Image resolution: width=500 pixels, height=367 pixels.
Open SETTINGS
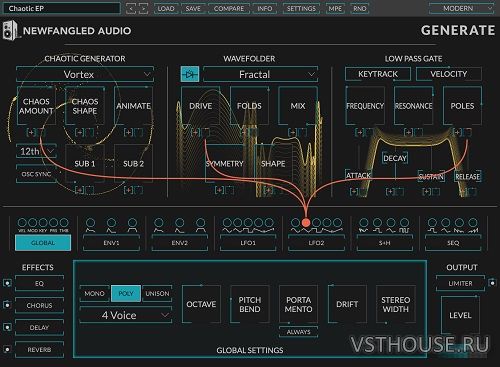point(301,8)
